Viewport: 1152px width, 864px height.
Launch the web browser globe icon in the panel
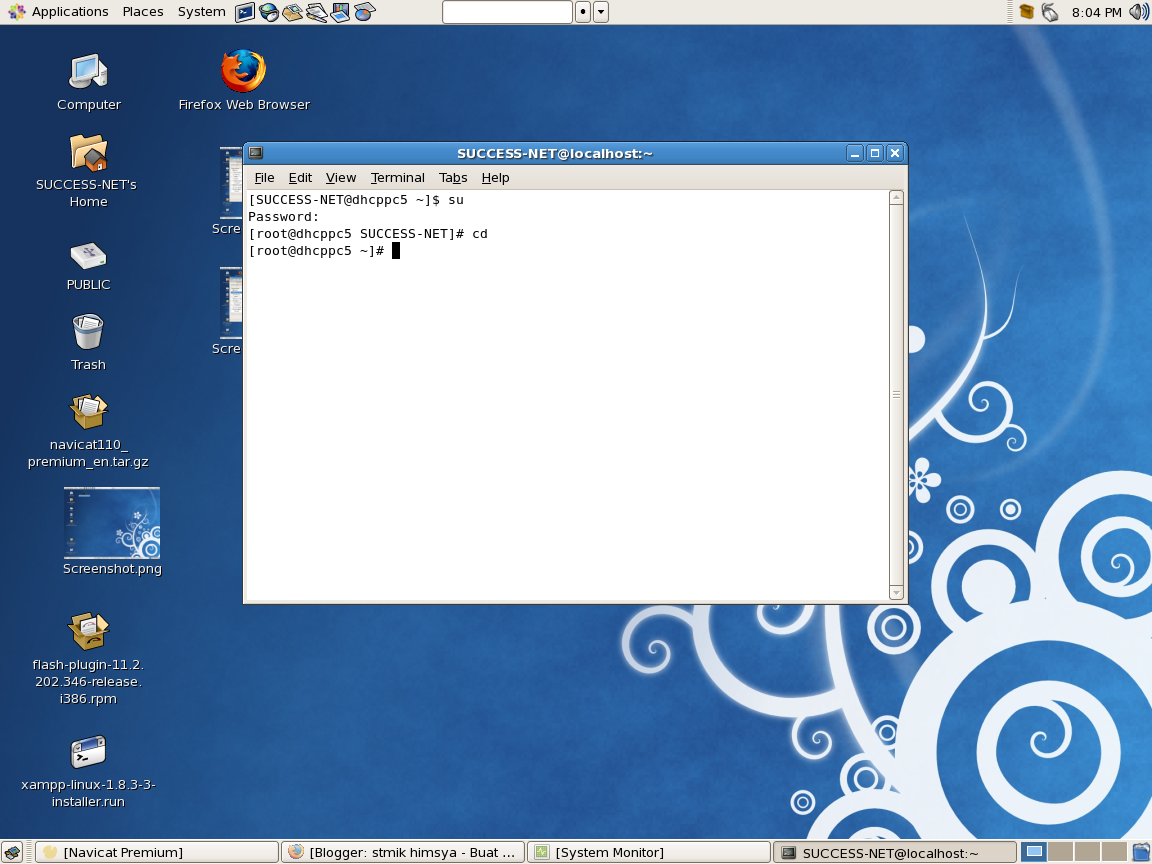[x=267, y=11]
